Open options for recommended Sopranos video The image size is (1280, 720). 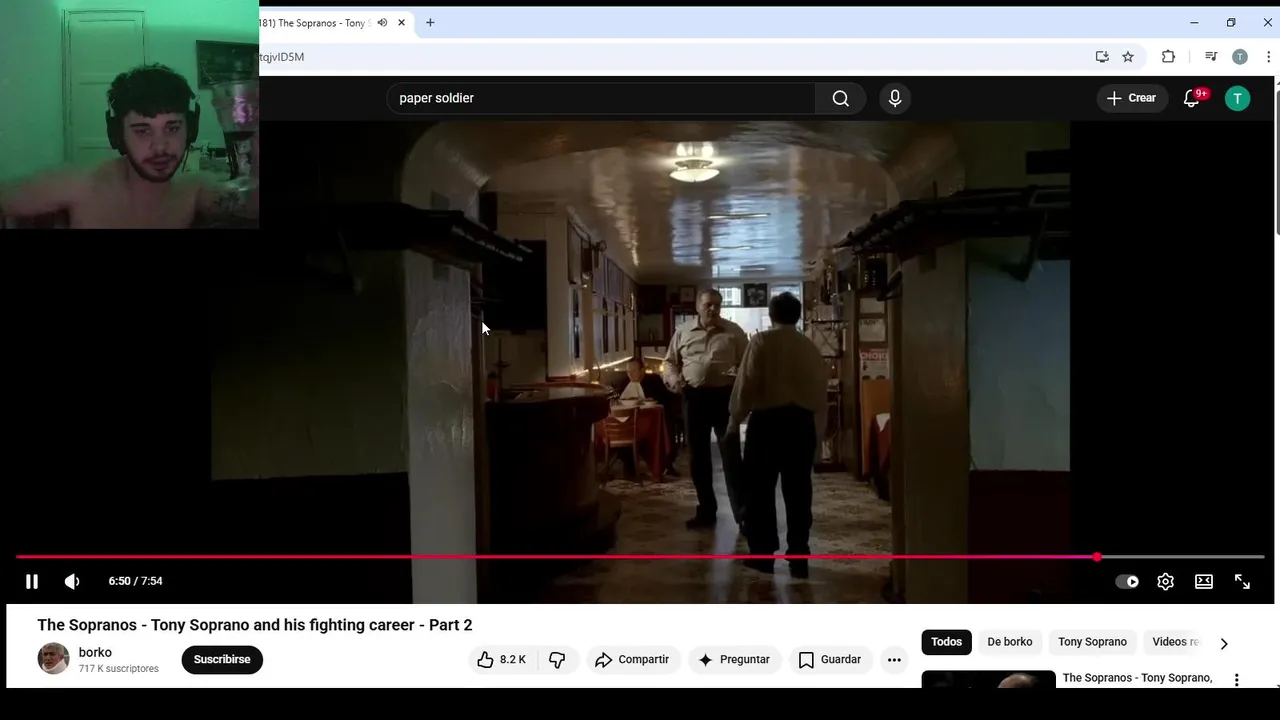pos(1237,679)
